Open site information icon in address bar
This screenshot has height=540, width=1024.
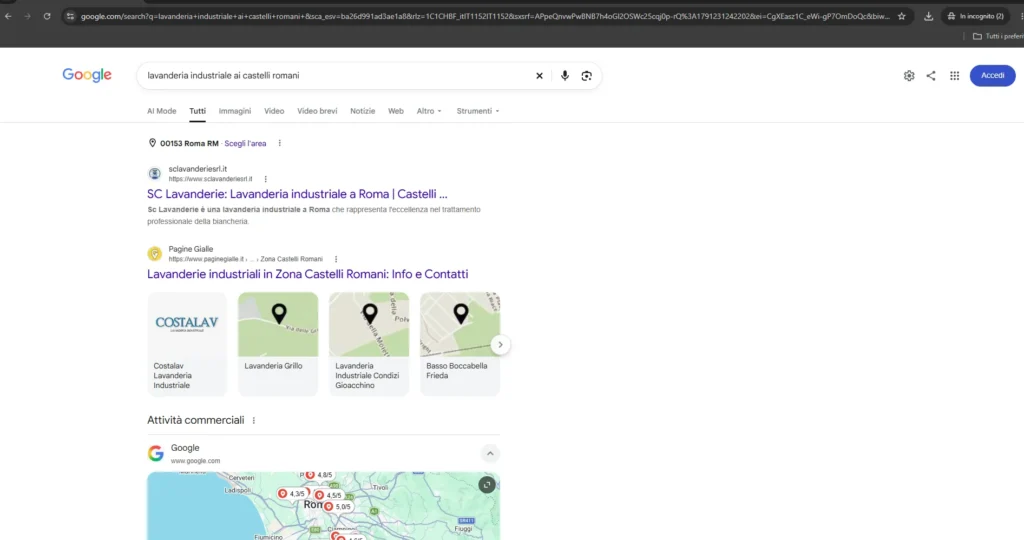click(71, 16)
